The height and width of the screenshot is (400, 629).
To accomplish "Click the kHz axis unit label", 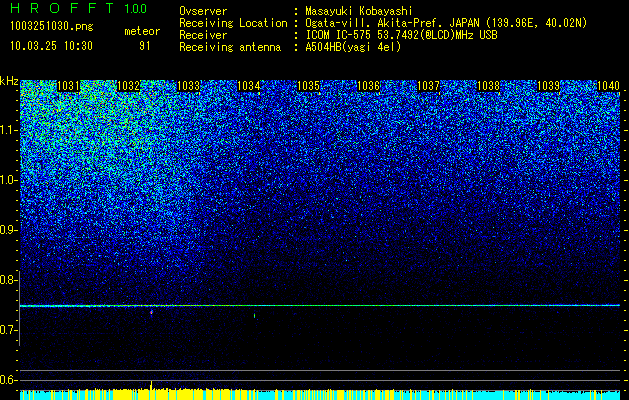I will pos(9,81).
